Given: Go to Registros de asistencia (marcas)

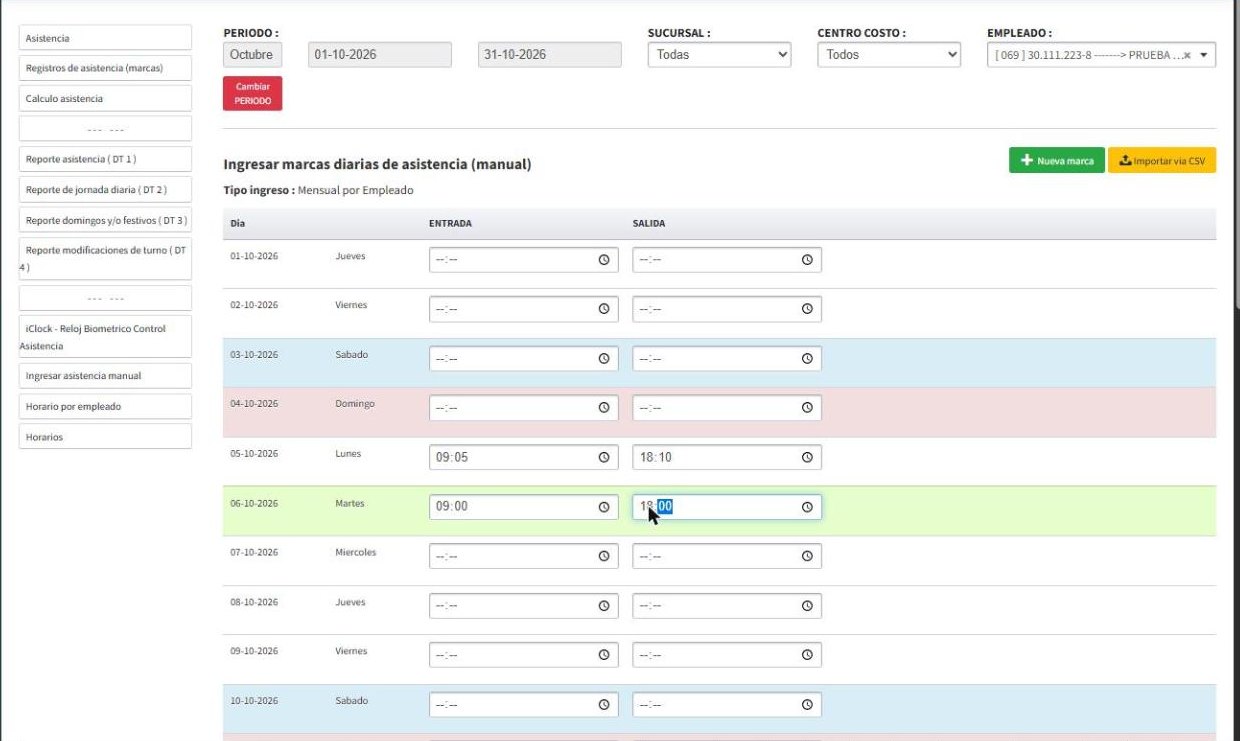Looking at the screenshot, I should [105, 68].
